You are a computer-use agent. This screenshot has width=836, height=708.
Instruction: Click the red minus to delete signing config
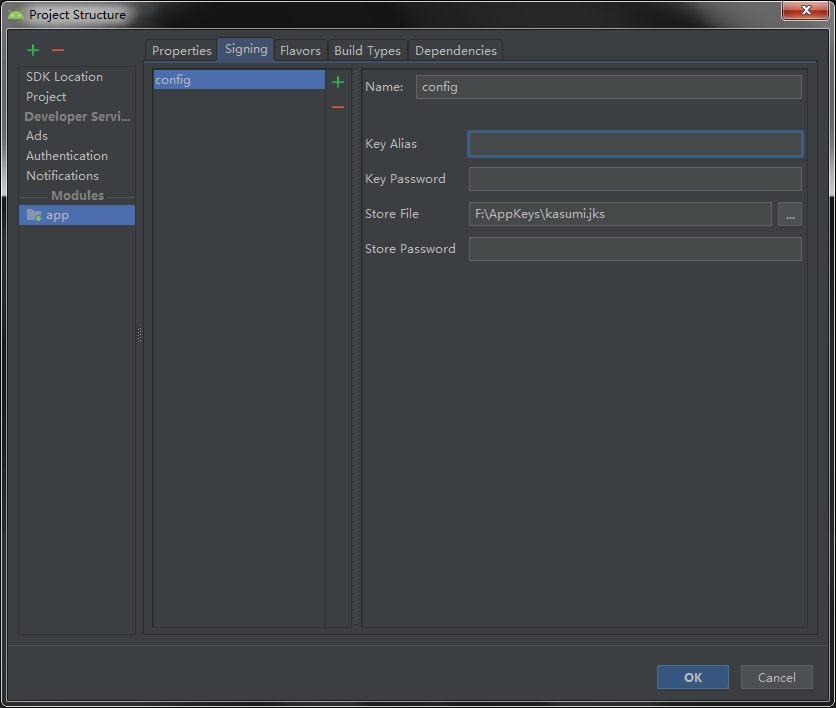point(338,107)
